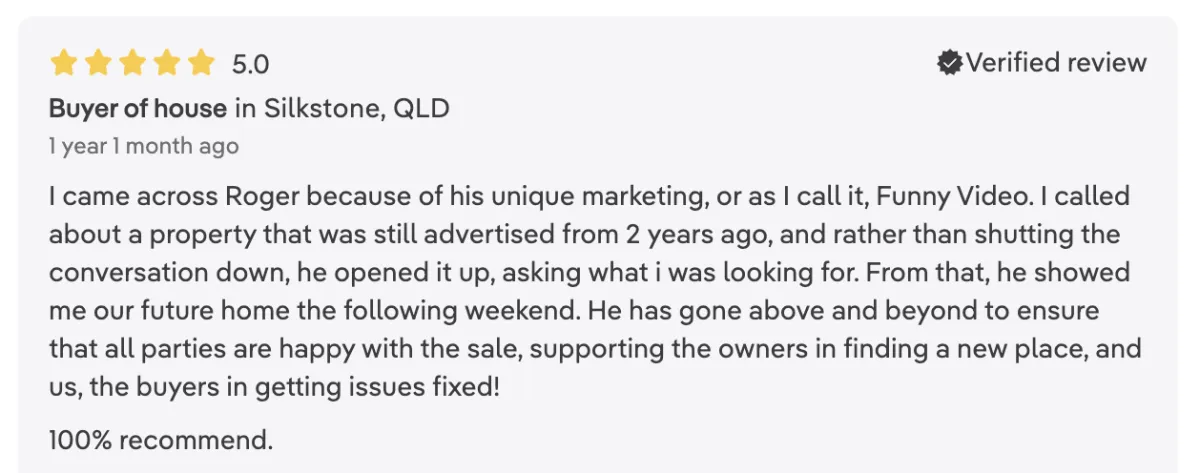Screen dimensions: 1200x473
Task: Click the first yellow rating star
Action: click(x=64, y=64)
